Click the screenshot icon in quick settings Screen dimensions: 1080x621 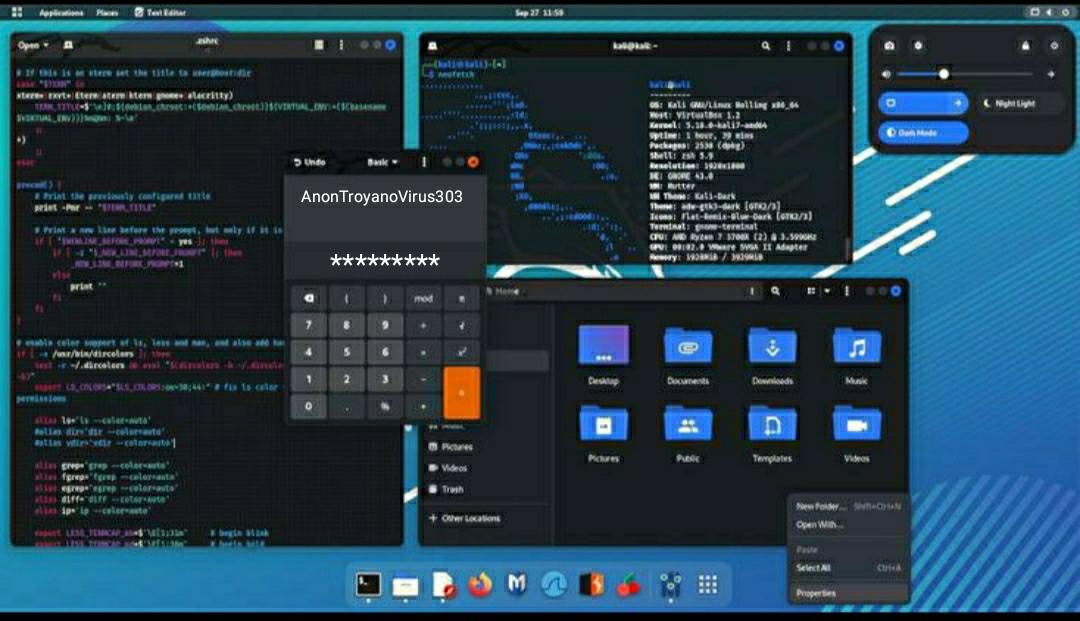pyautogui.click(x=889, y=45)
